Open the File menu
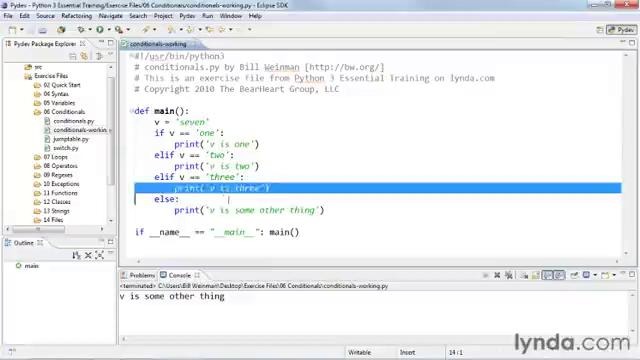 pyautogui.click(x=8, y=16)
